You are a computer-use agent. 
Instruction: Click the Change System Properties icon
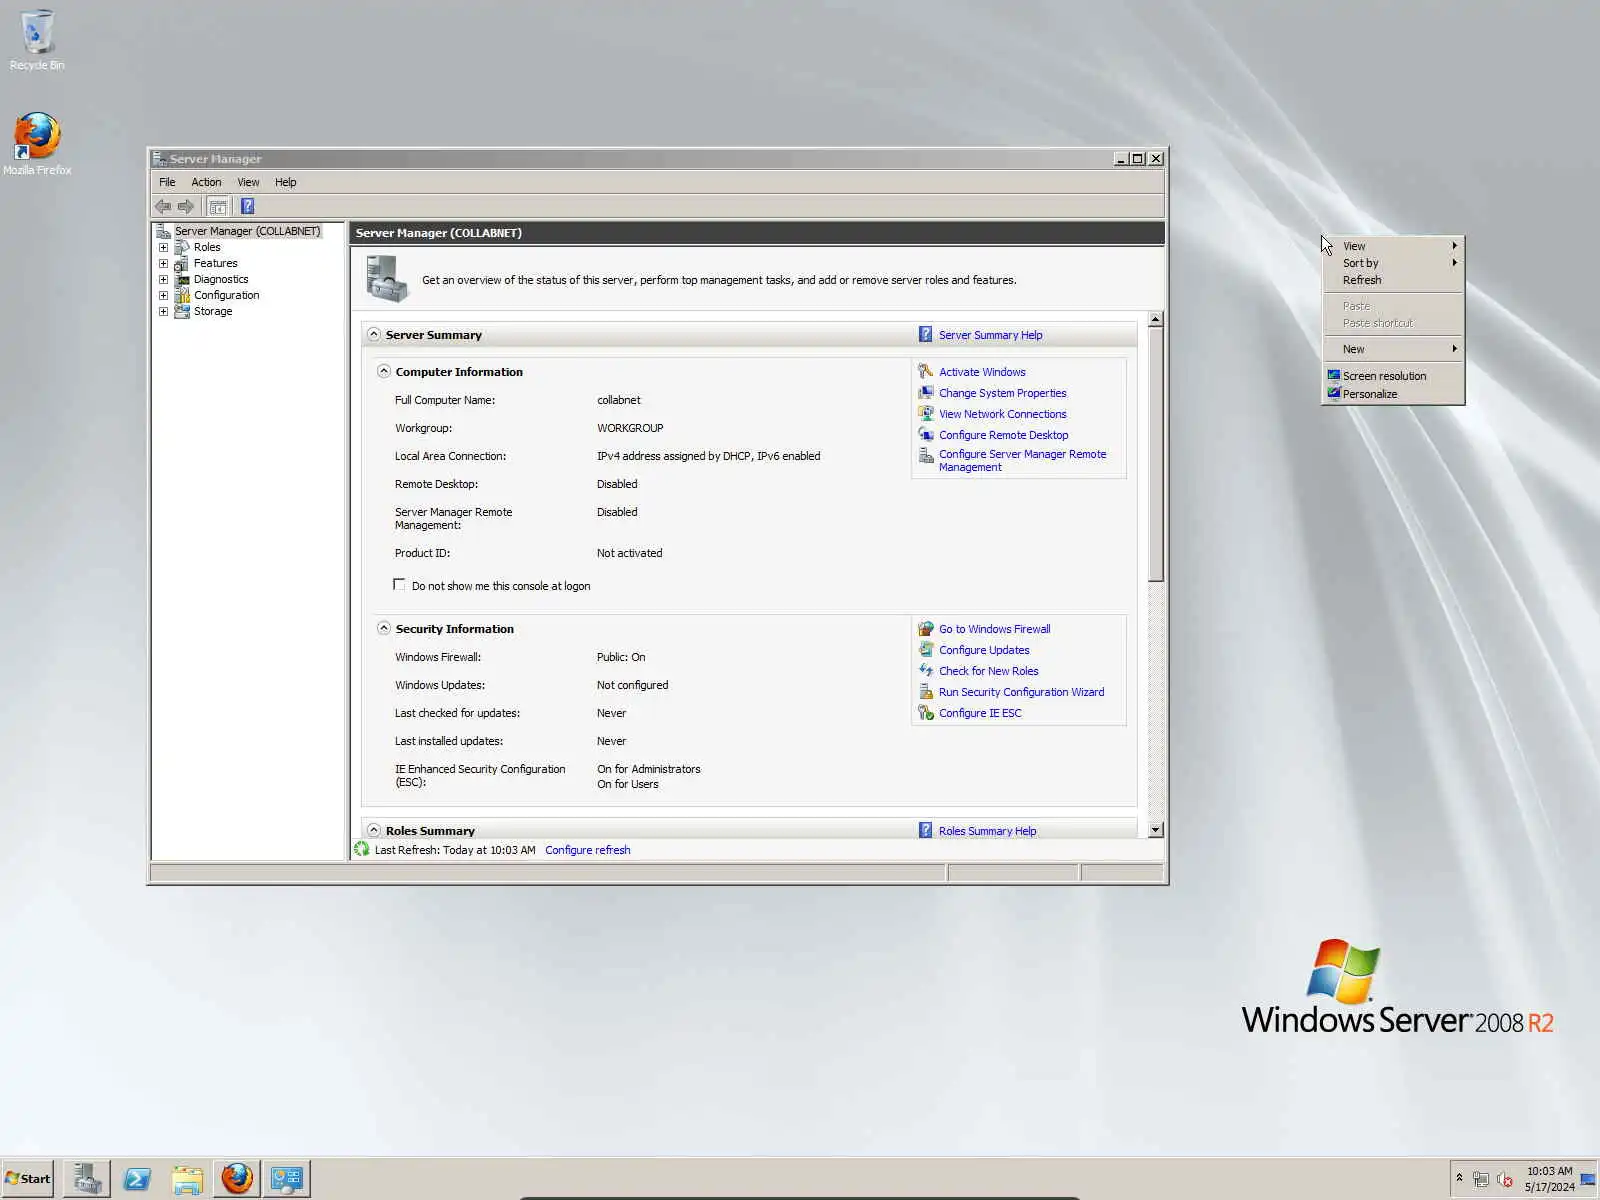[926, 393]
